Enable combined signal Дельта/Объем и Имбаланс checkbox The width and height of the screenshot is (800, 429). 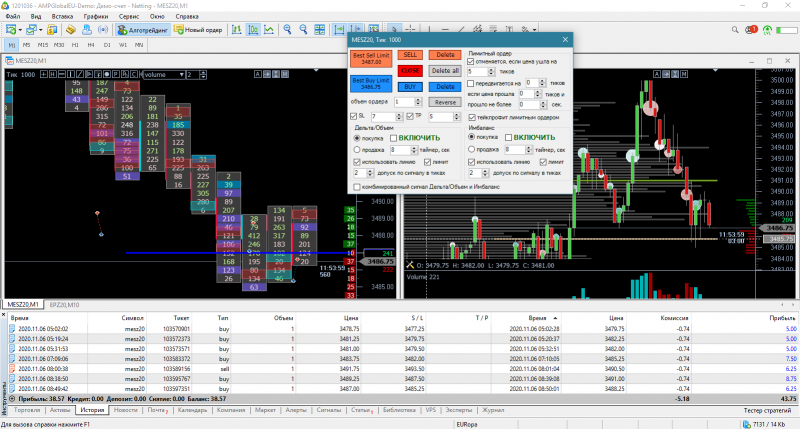(x=357, y=187)
